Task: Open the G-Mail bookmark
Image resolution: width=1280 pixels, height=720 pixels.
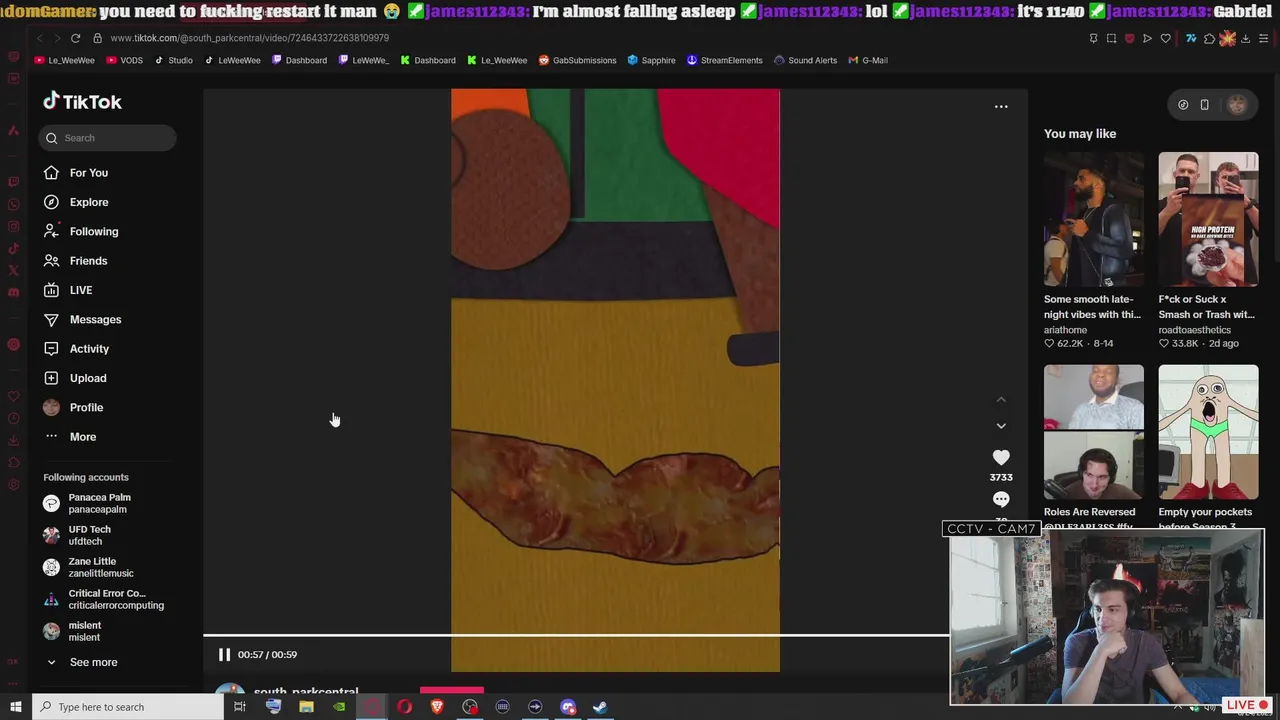Action: (867, 60)
